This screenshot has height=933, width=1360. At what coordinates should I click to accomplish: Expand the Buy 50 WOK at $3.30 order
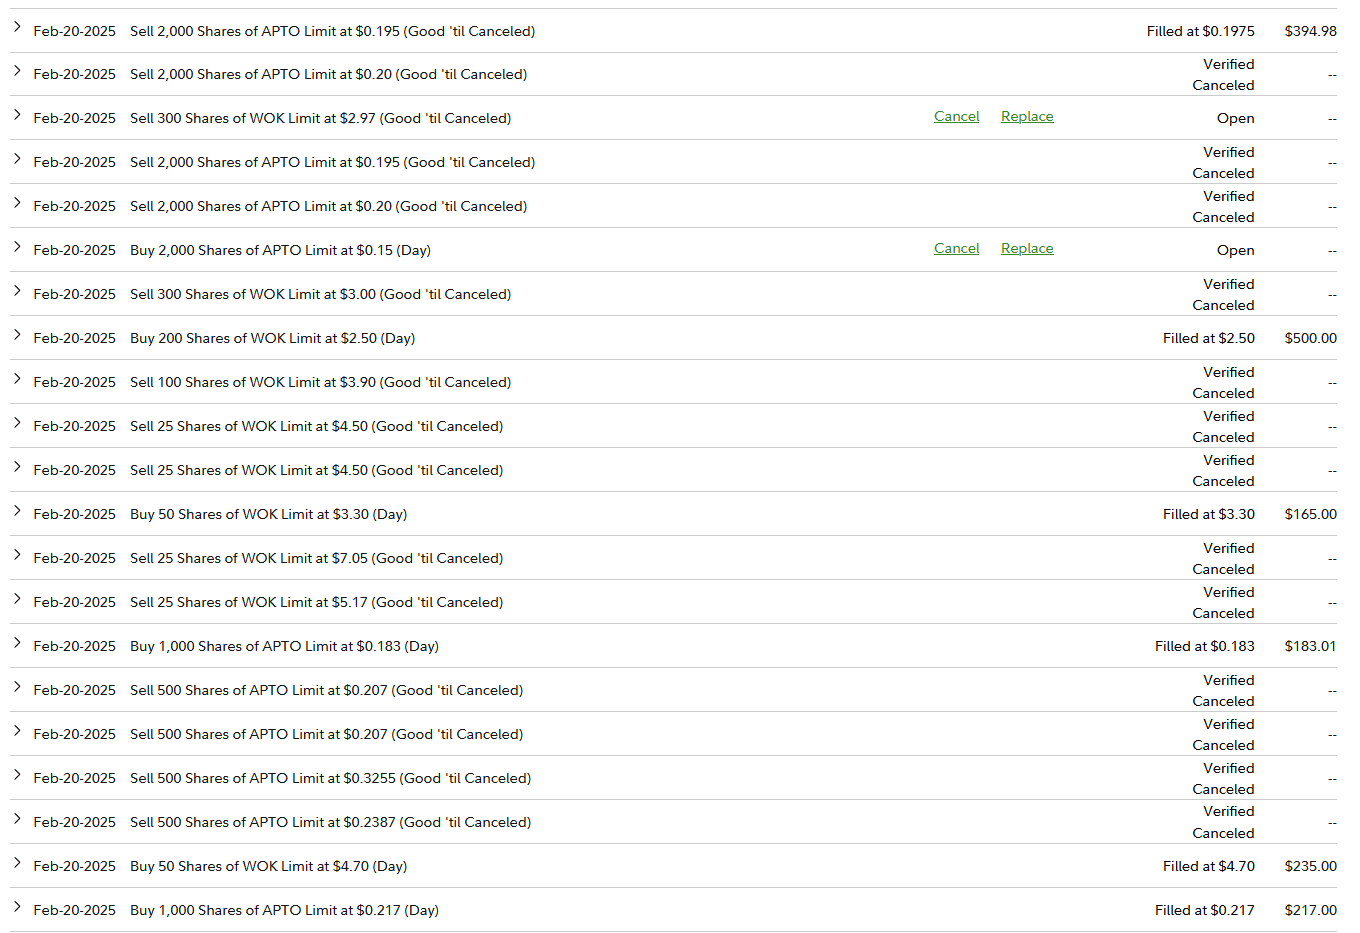click(17, 511)
